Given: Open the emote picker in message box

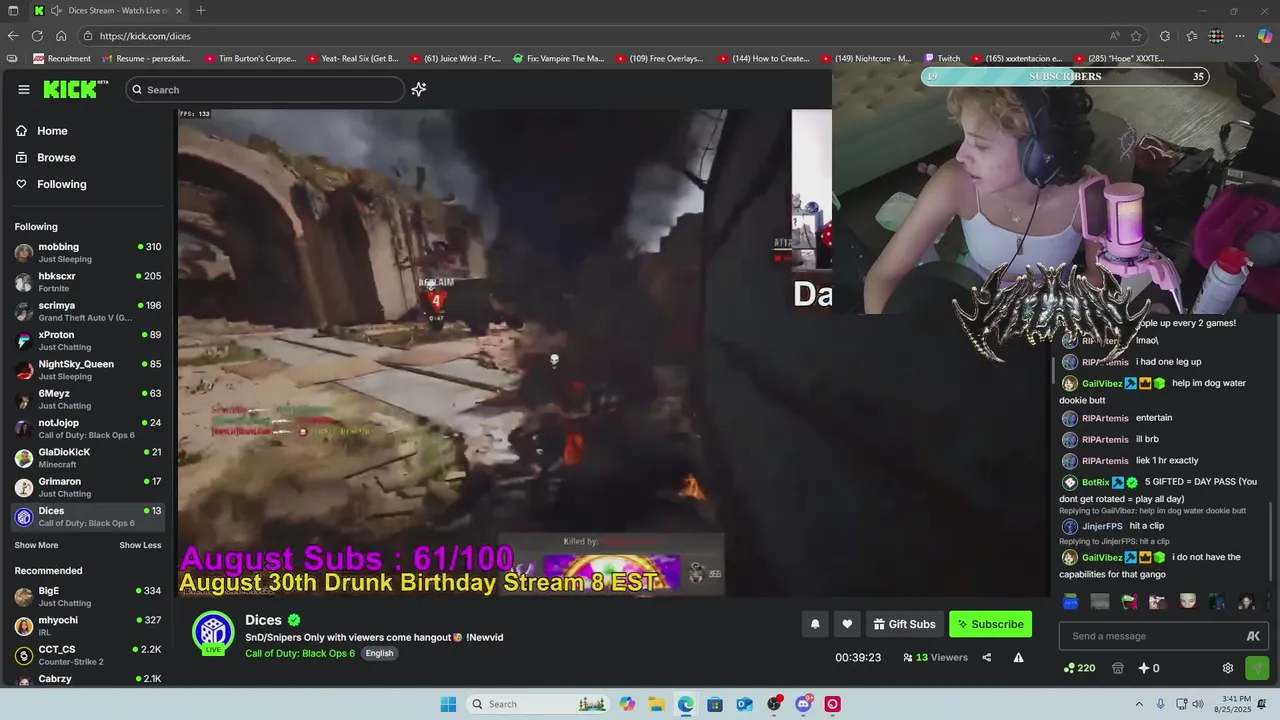Looking at the screenshot, I should (x=1253, y=636).
